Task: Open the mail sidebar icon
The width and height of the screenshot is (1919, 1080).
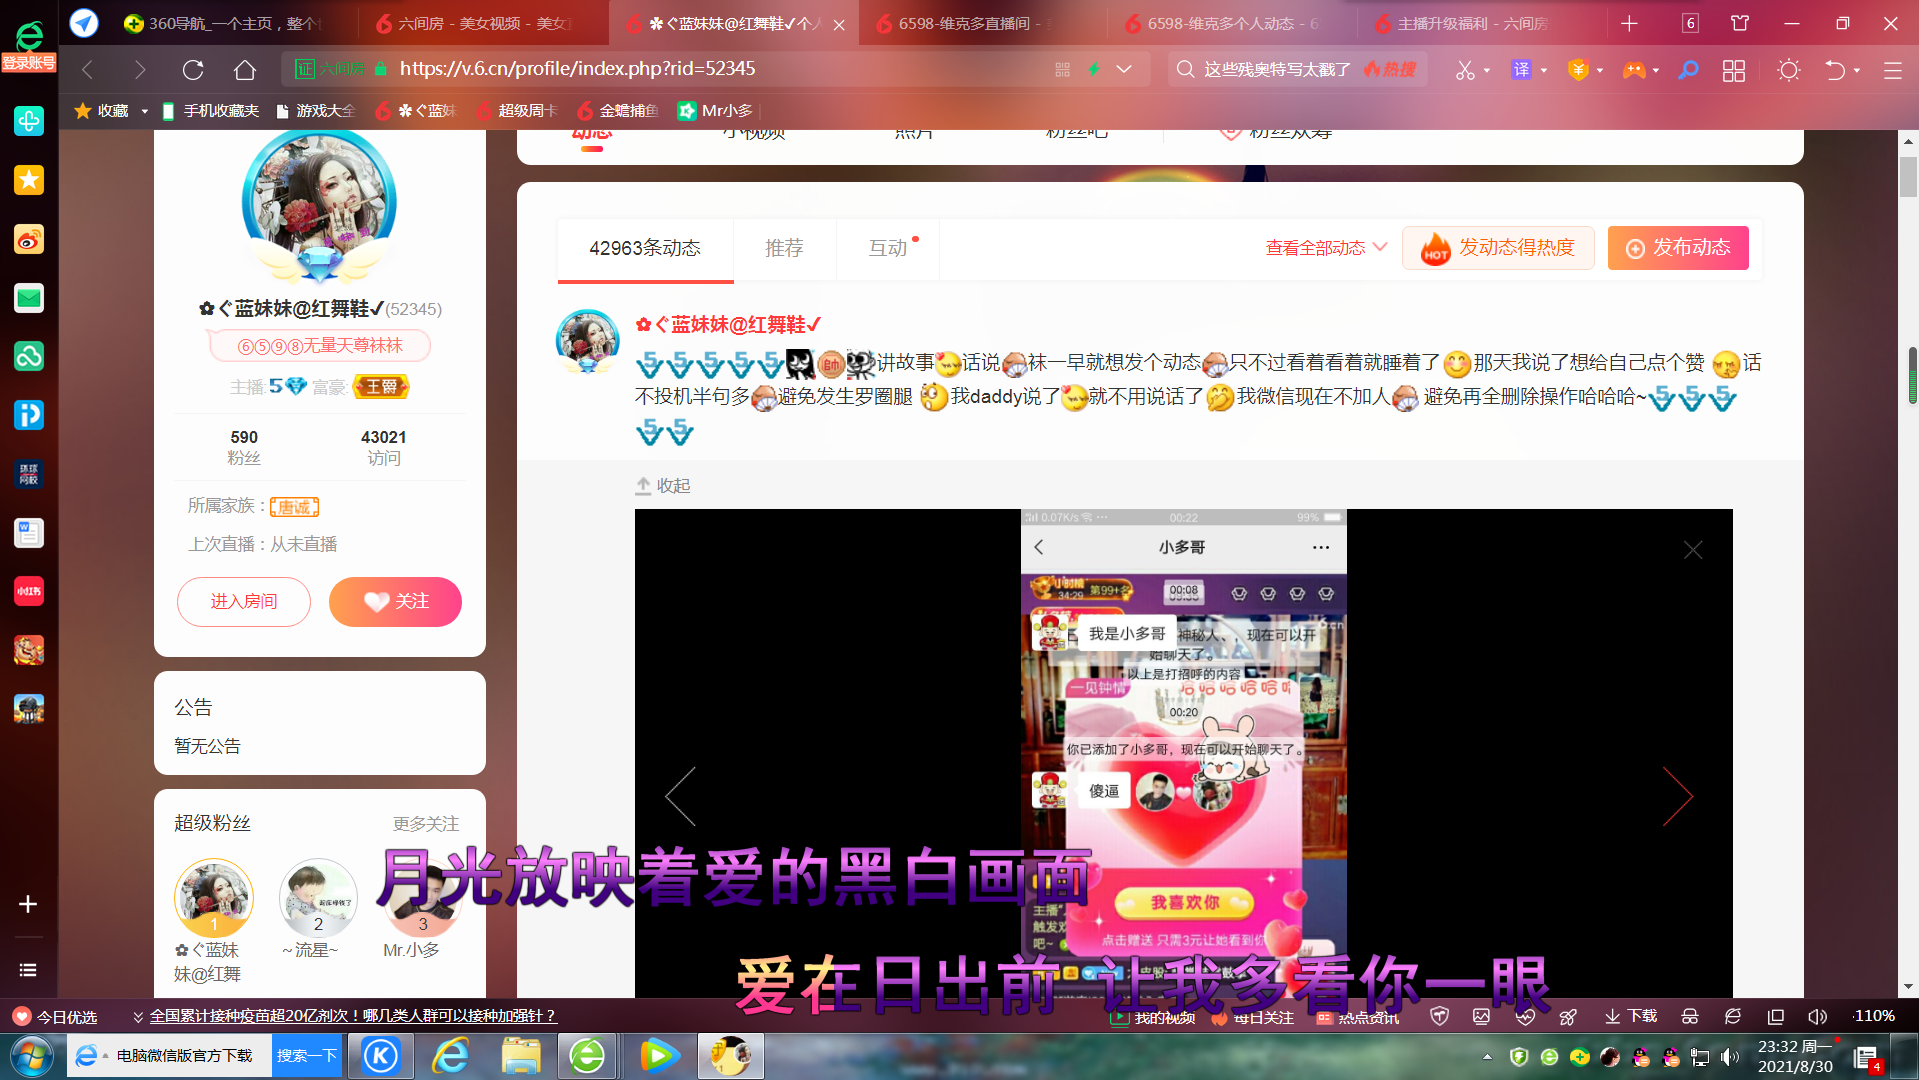Action: pyautogui.click(x=28, y=297)
